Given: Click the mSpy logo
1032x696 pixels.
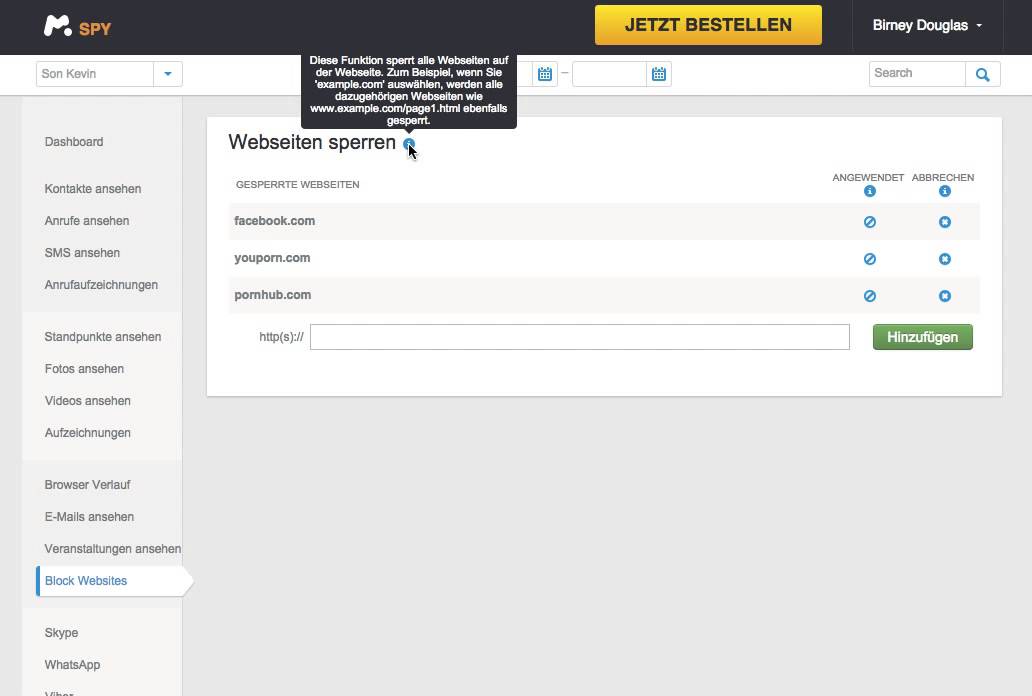Looking at the screenshot, I should point(77,26).
